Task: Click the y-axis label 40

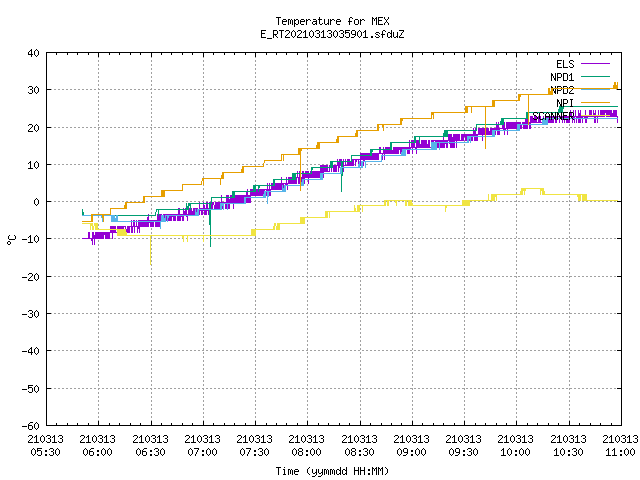Action: click(x=33, y=53)
